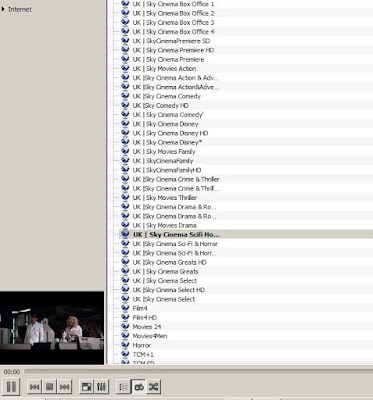Select 'UK |Sky Cinema Action & Adv..' entry
The height and width of the screenshot is (400, 373).
(176, 78)
